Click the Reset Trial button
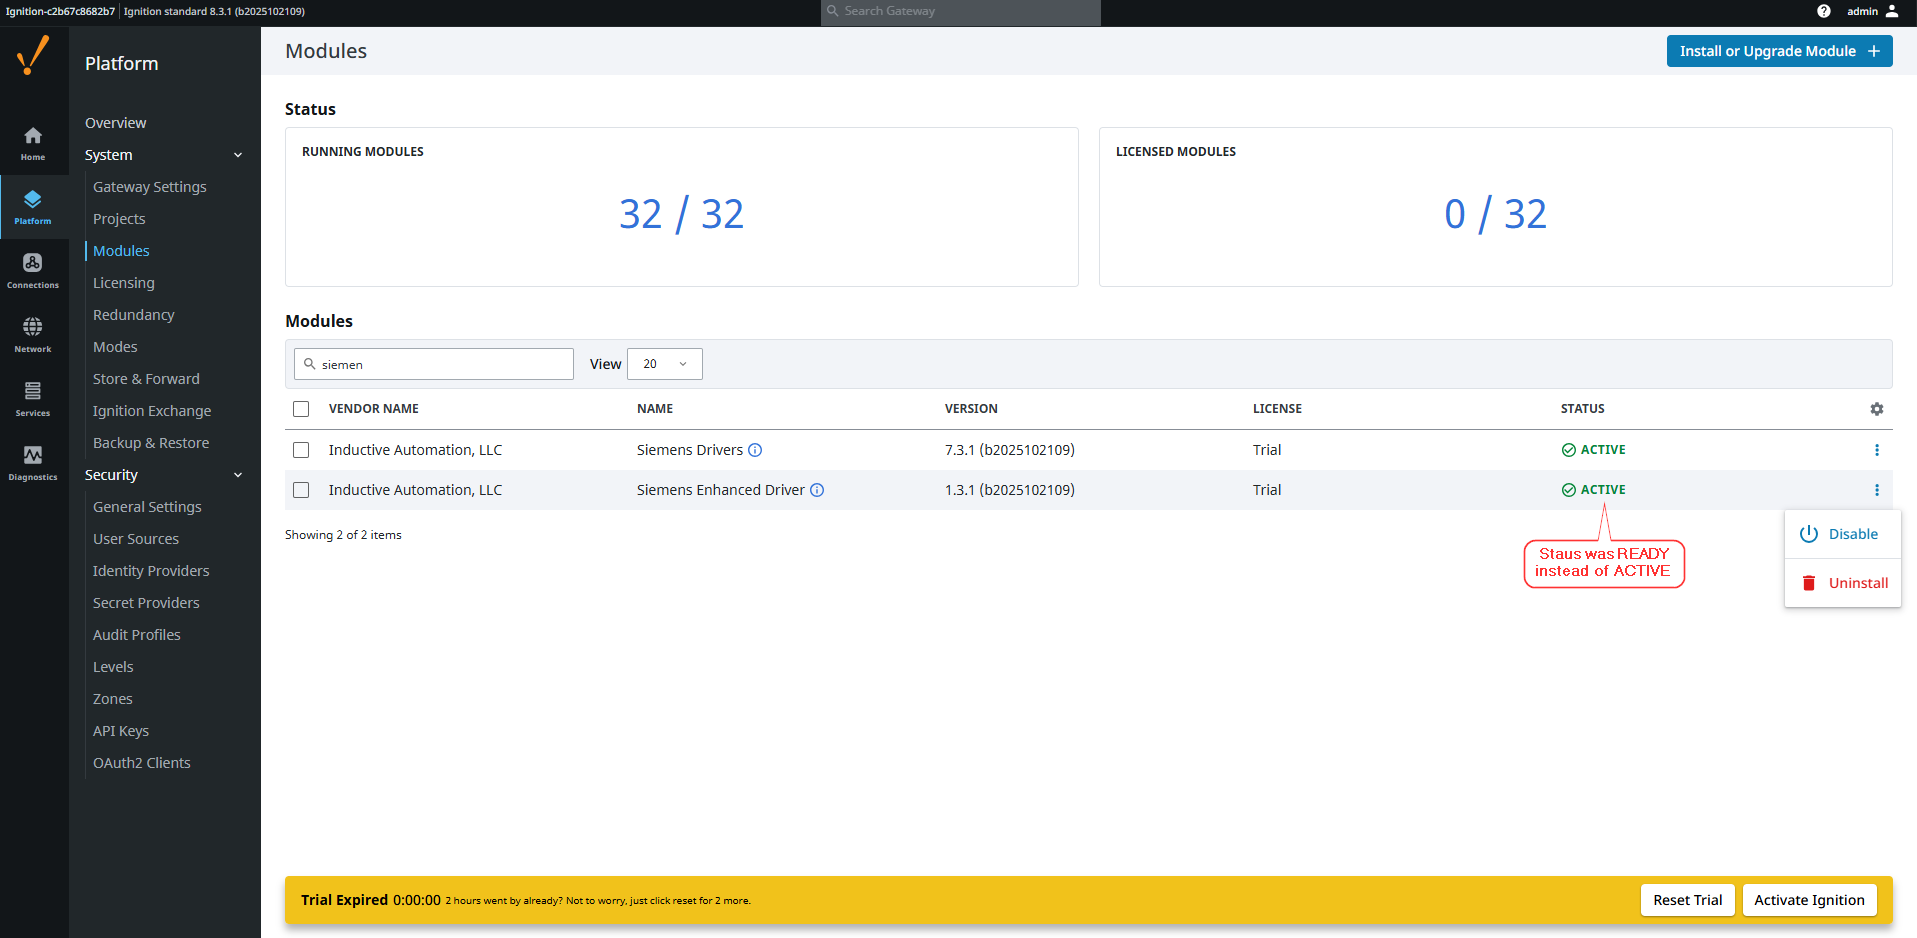Image resolution: width=1917 pixels, height=938 pixels. [1687, 900]
